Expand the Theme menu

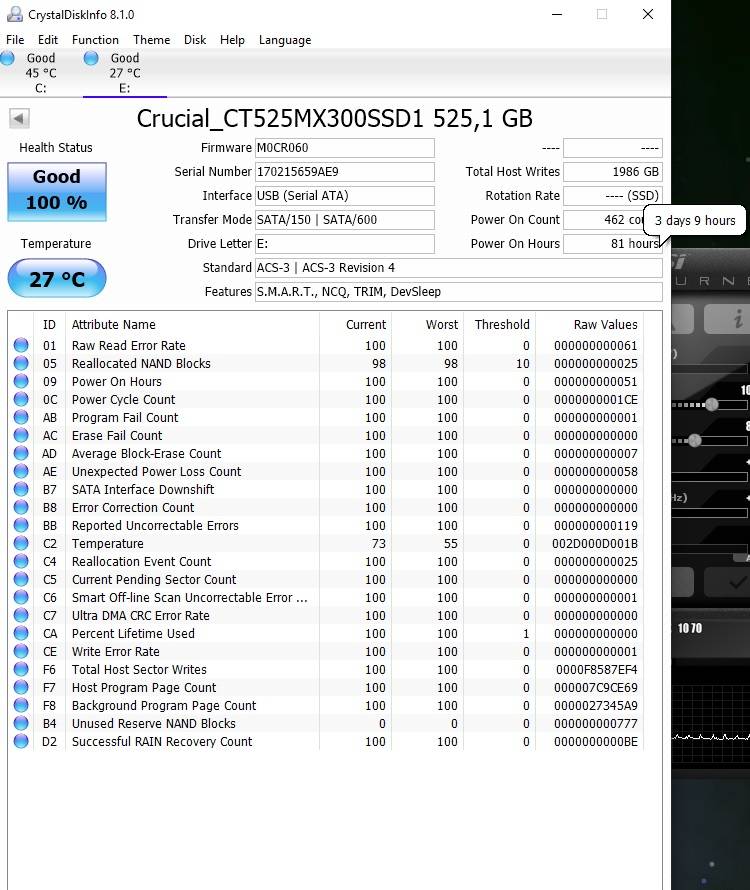[x=151, y=40]
